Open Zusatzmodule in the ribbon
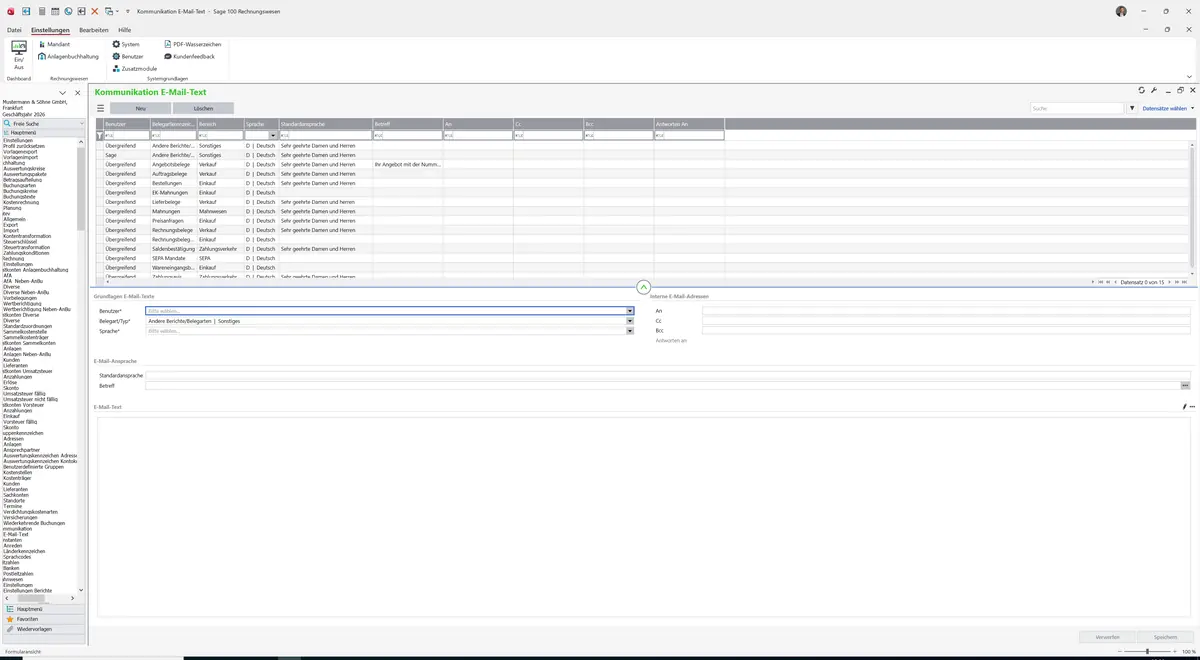Image resolution: width=1200 pixels, height=660 pixels. pyautogui.click(x=135, y=68)
